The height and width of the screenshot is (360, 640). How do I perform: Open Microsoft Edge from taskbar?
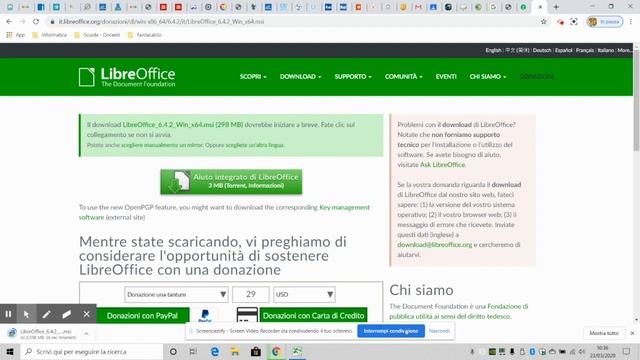[214, 351]
